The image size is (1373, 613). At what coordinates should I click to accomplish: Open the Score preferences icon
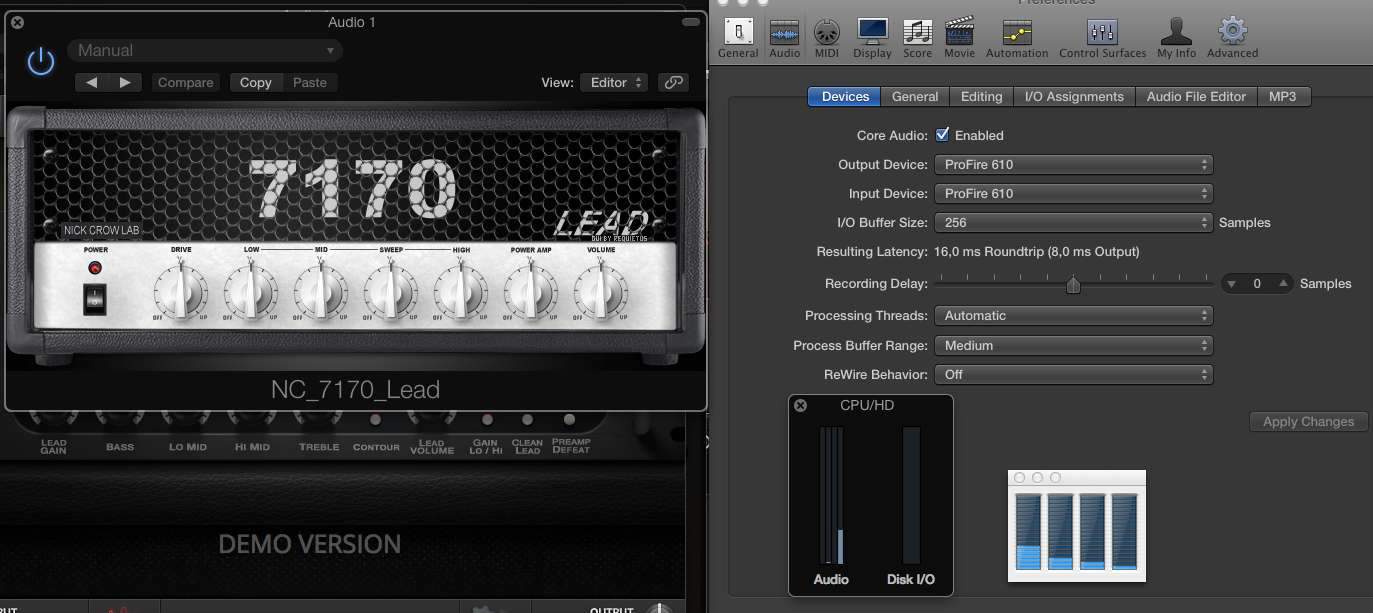917,38
